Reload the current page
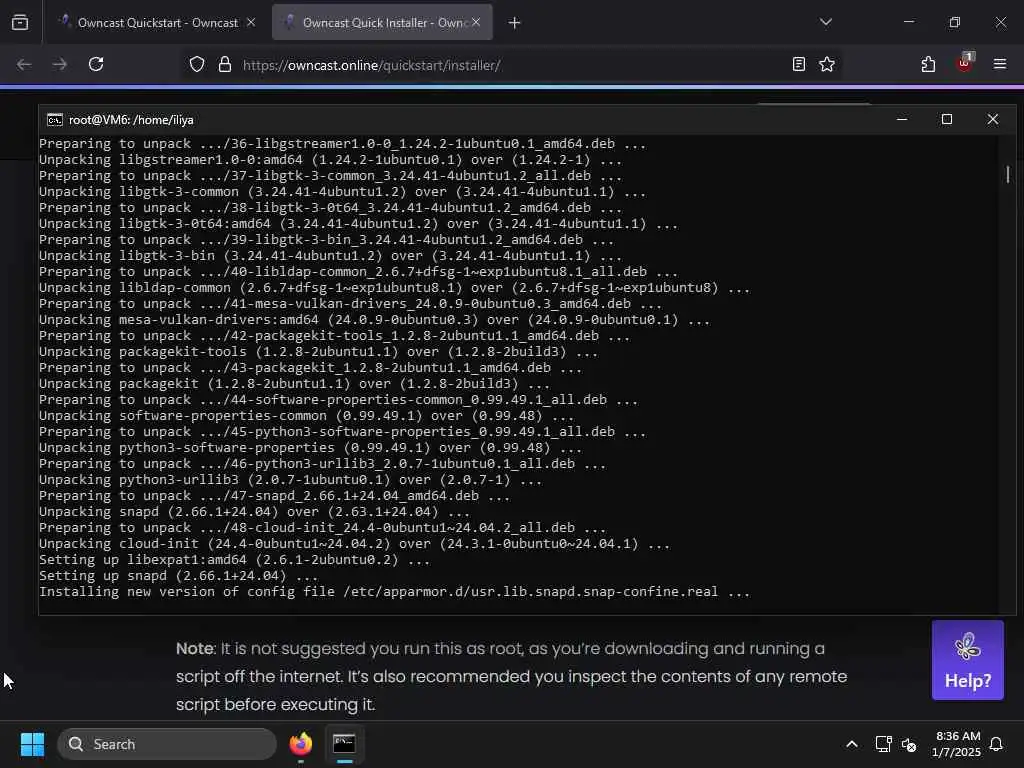Viewport: 1024px width, 768px height. click(x=96, y=65)
